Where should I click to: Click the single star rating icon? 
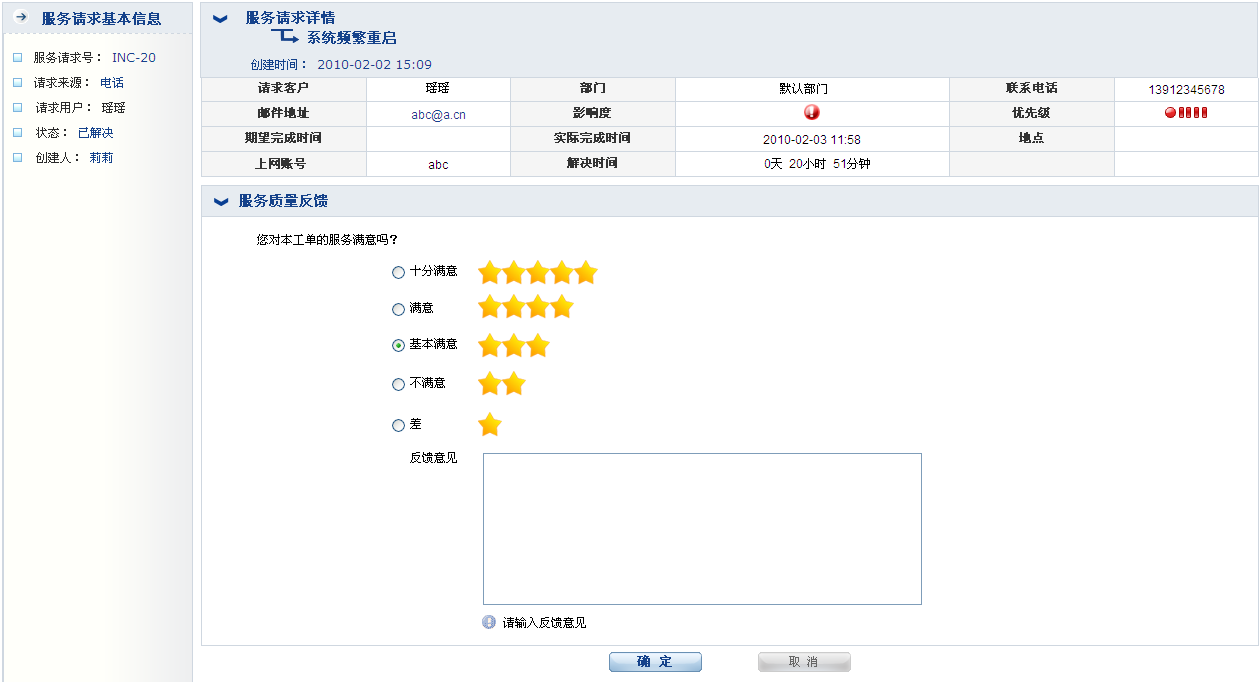tap(490, 425)
